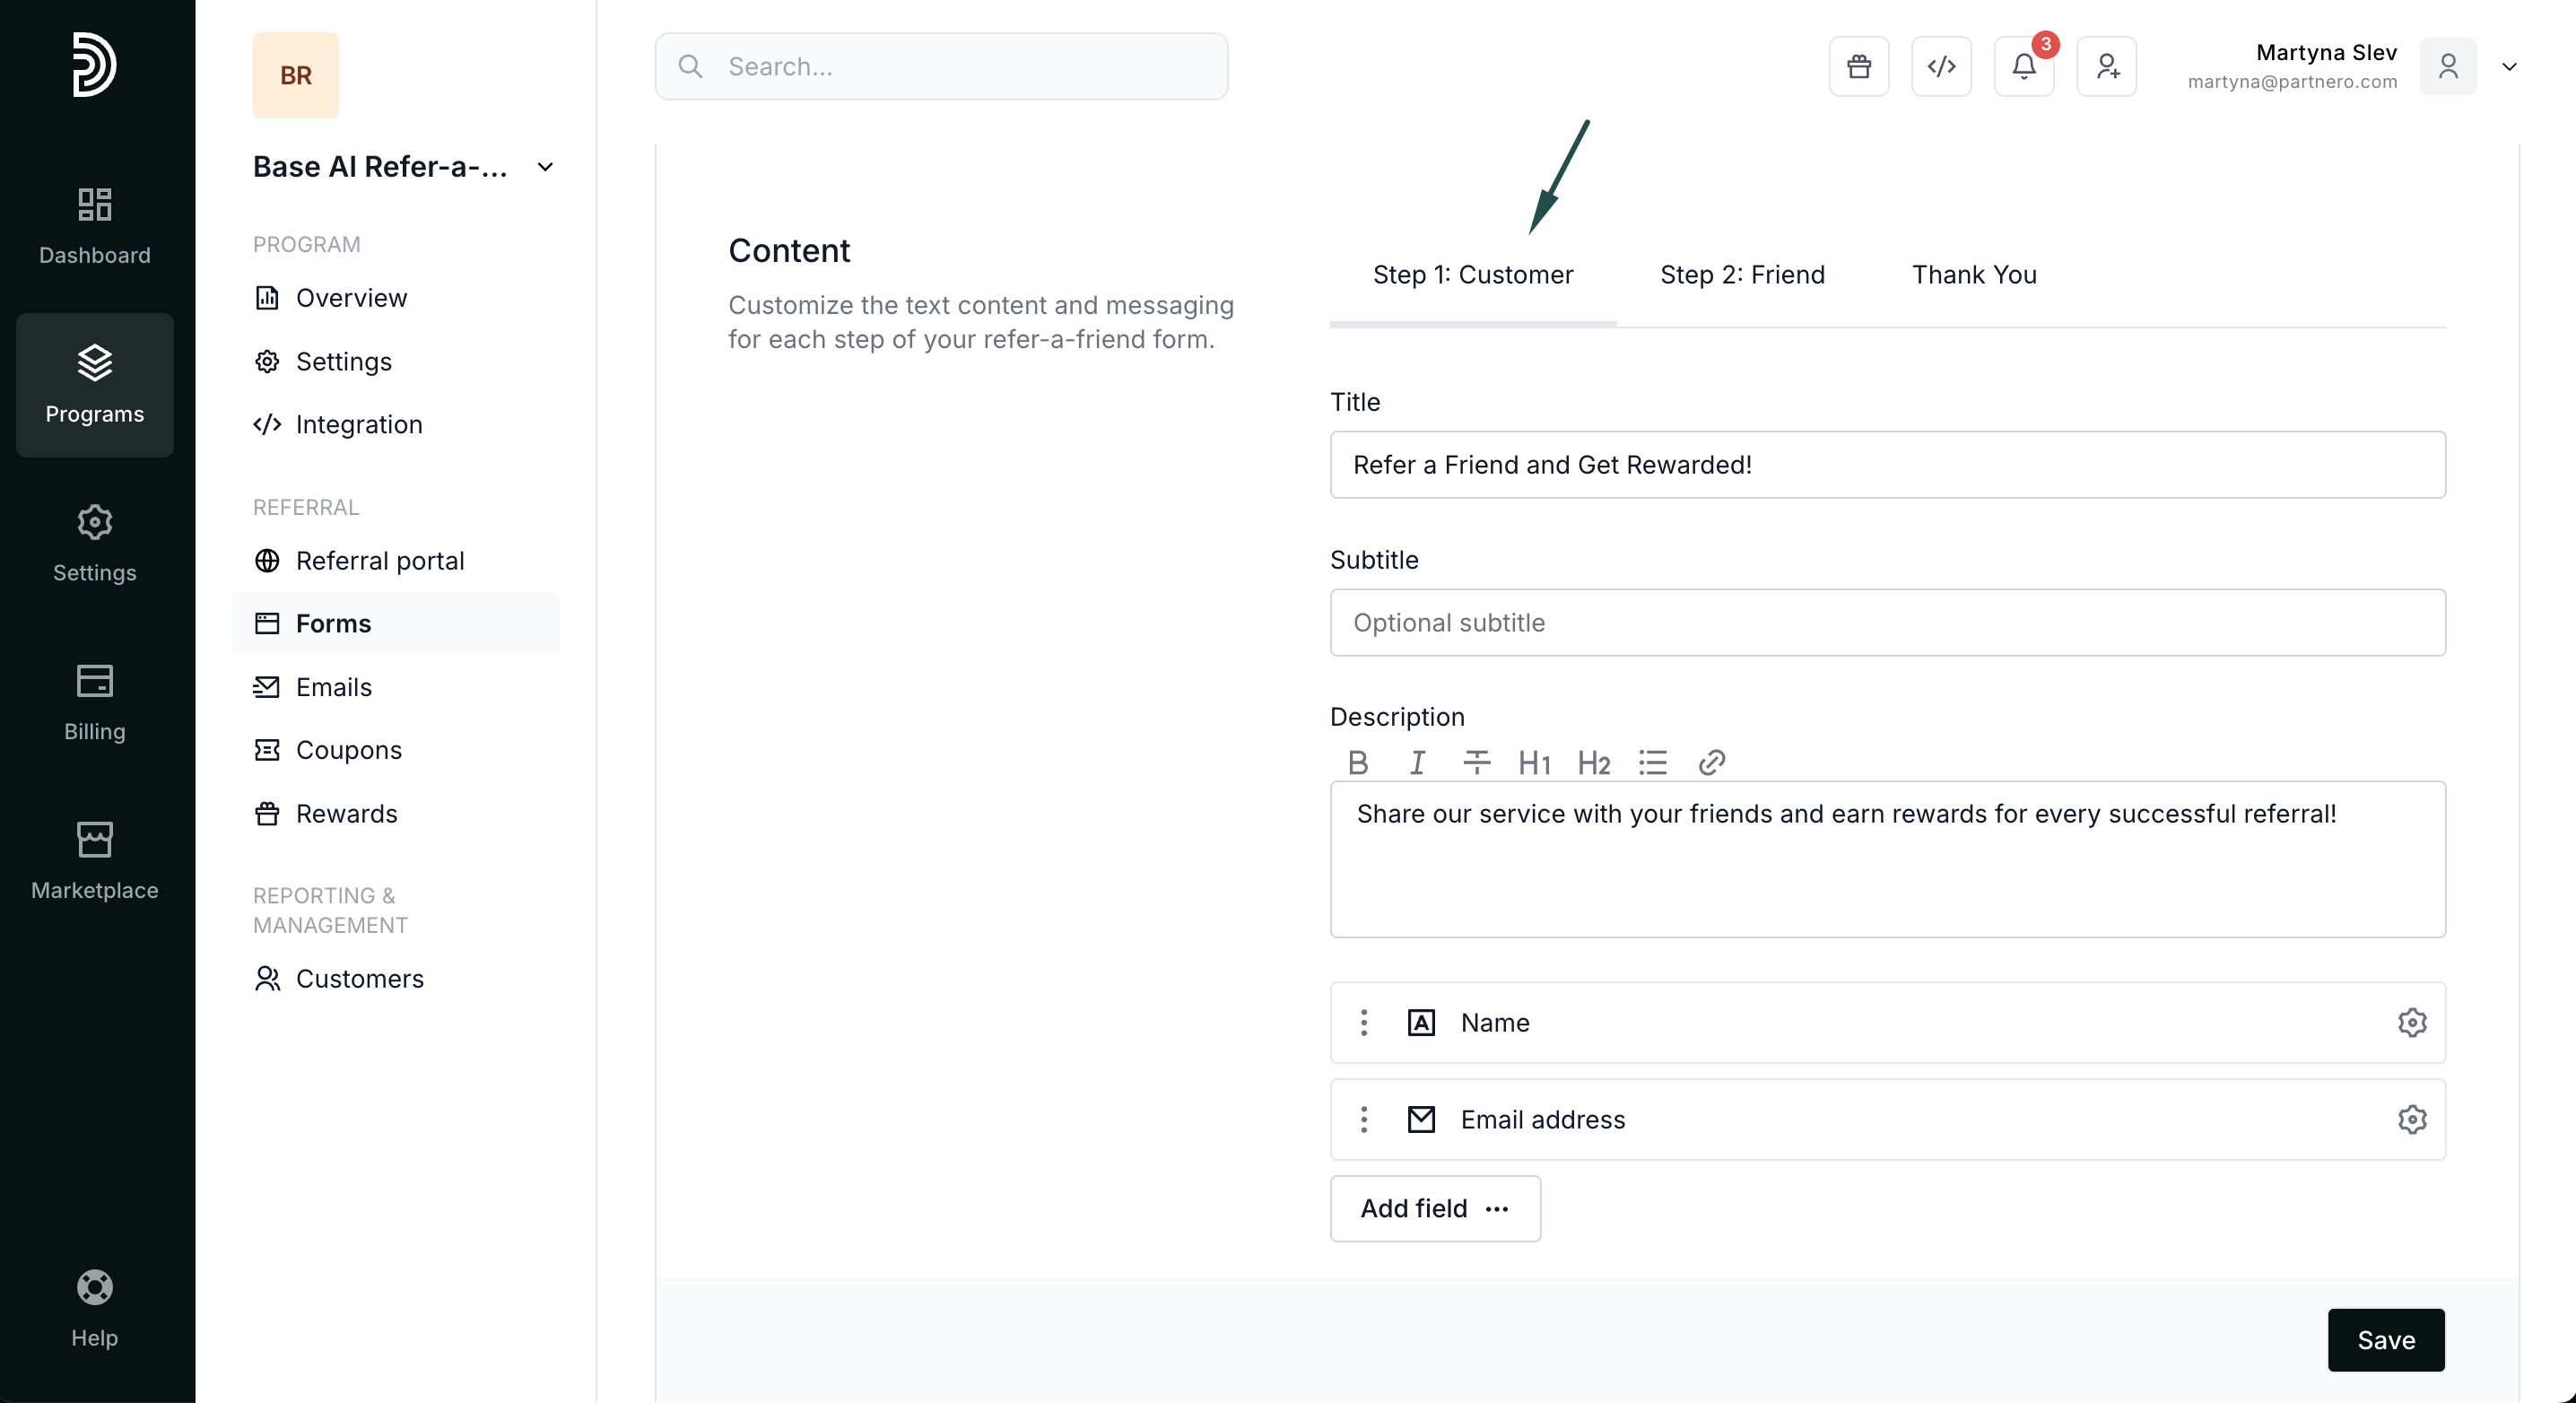
Task: Open notifications bell with 3 alerts
Action: [2023, 67]
